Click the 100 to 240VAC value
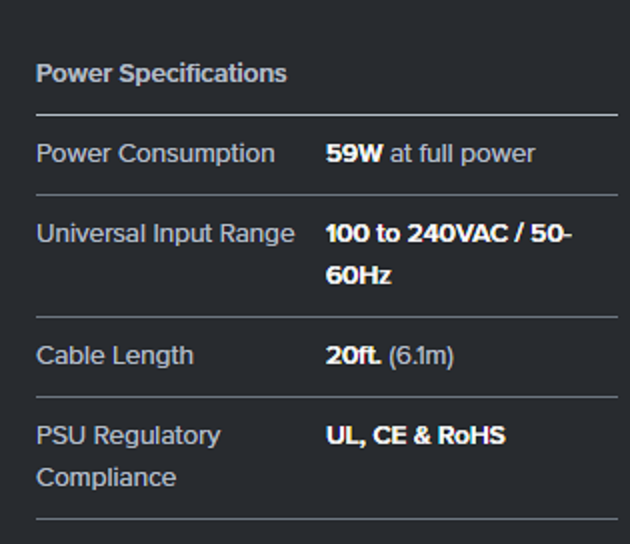Viewport: 630px width, 544px height. pos(417,233)
